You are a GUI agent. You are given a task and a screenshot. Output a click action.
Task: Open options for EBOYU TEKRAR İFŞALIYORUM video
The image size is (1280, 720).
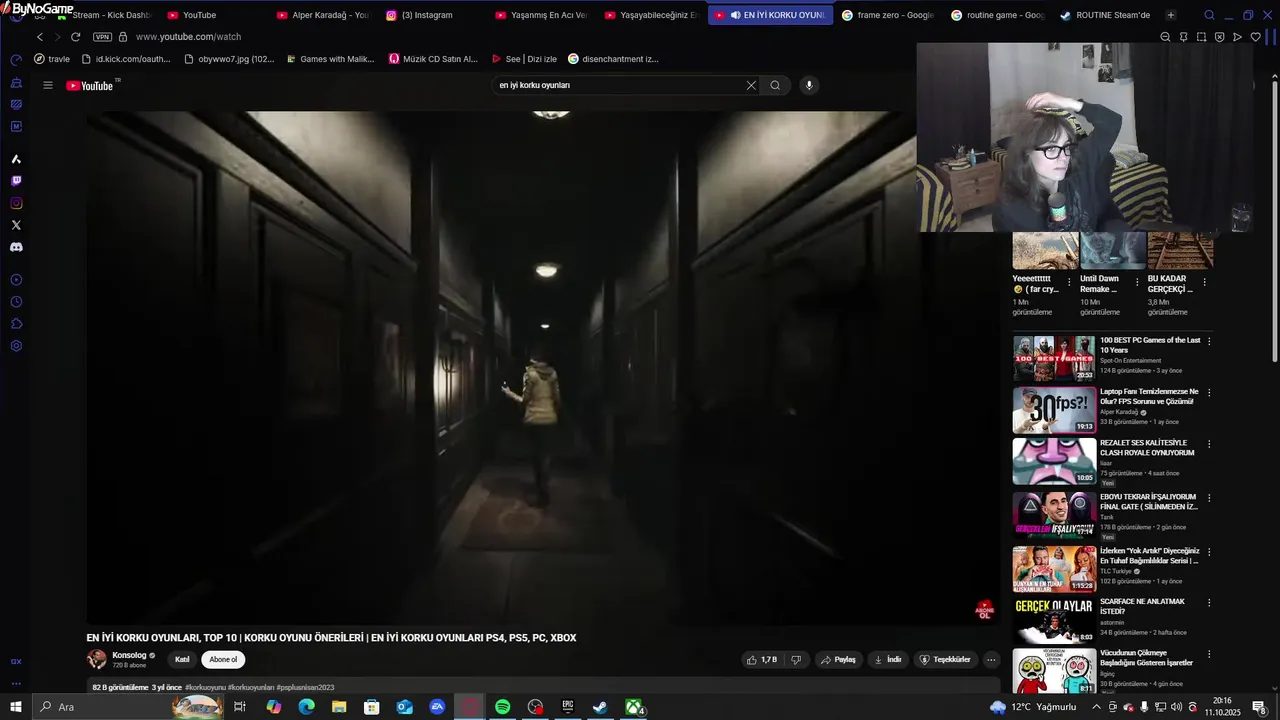tap(1209, 498)
